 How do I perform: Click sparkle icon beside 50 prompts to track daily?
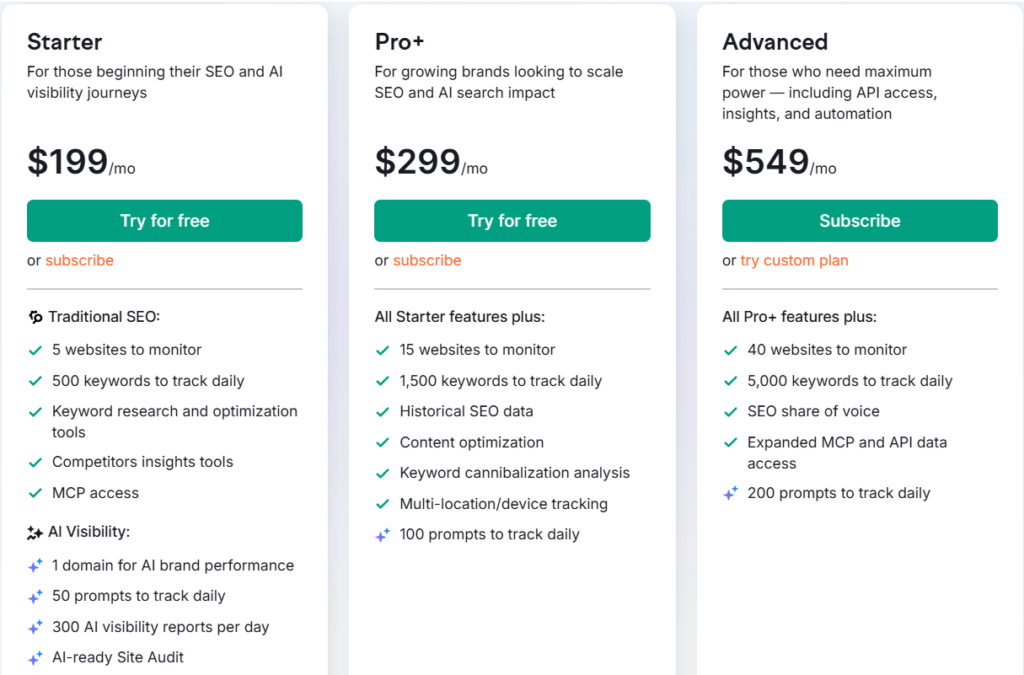pyautogui.click(x=35, y=596)
